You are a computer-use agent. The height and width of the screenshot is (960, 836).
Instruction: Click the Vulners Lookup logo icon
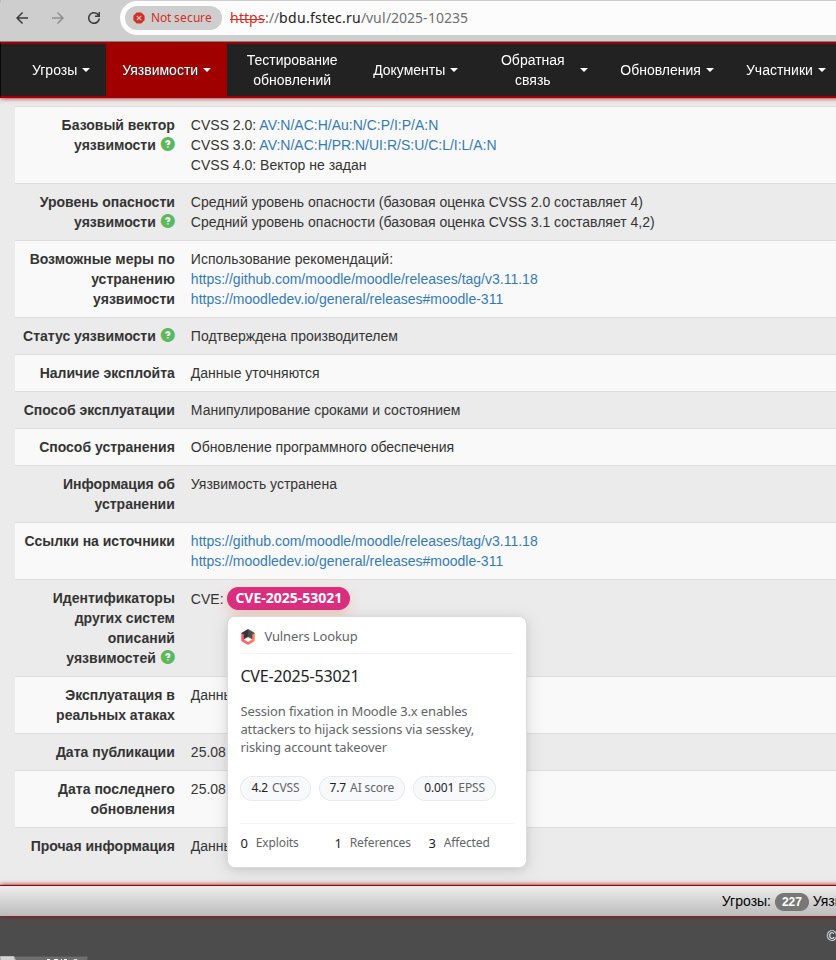click(x=248, y=636)
